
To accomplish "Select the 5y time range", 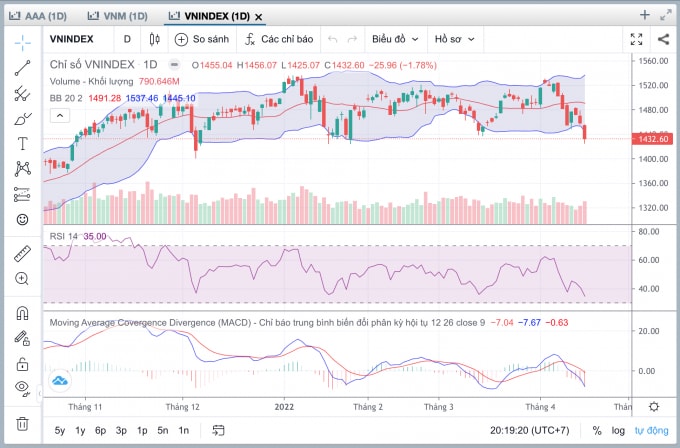I will 60,431.
